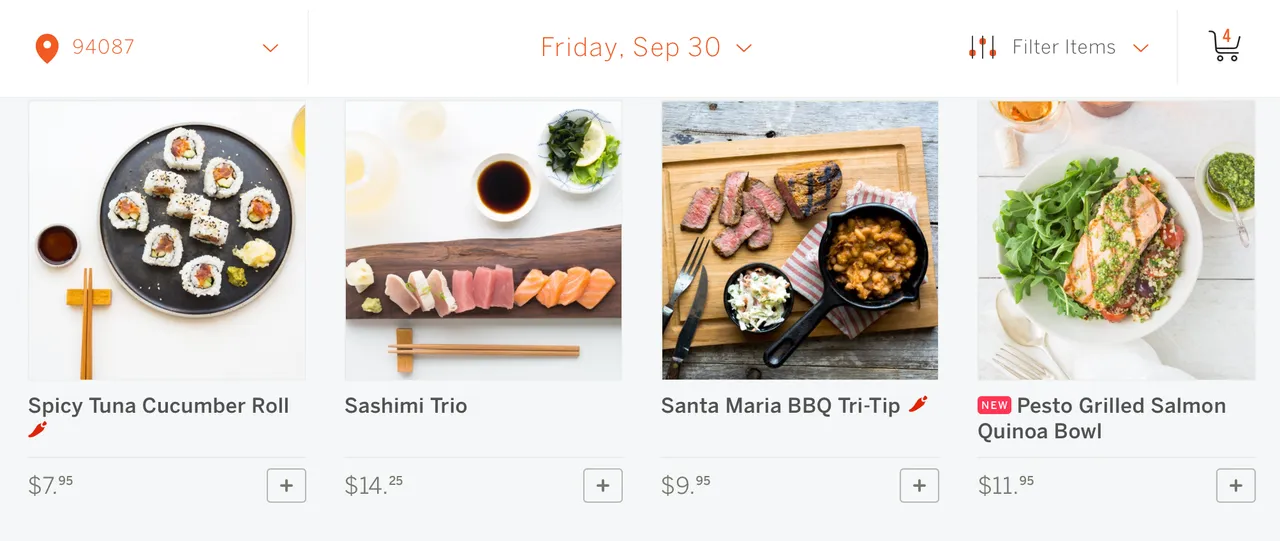Click the NEW badge on salmon bowl
The image size is (1280, 541).
[x=995, y=405]
